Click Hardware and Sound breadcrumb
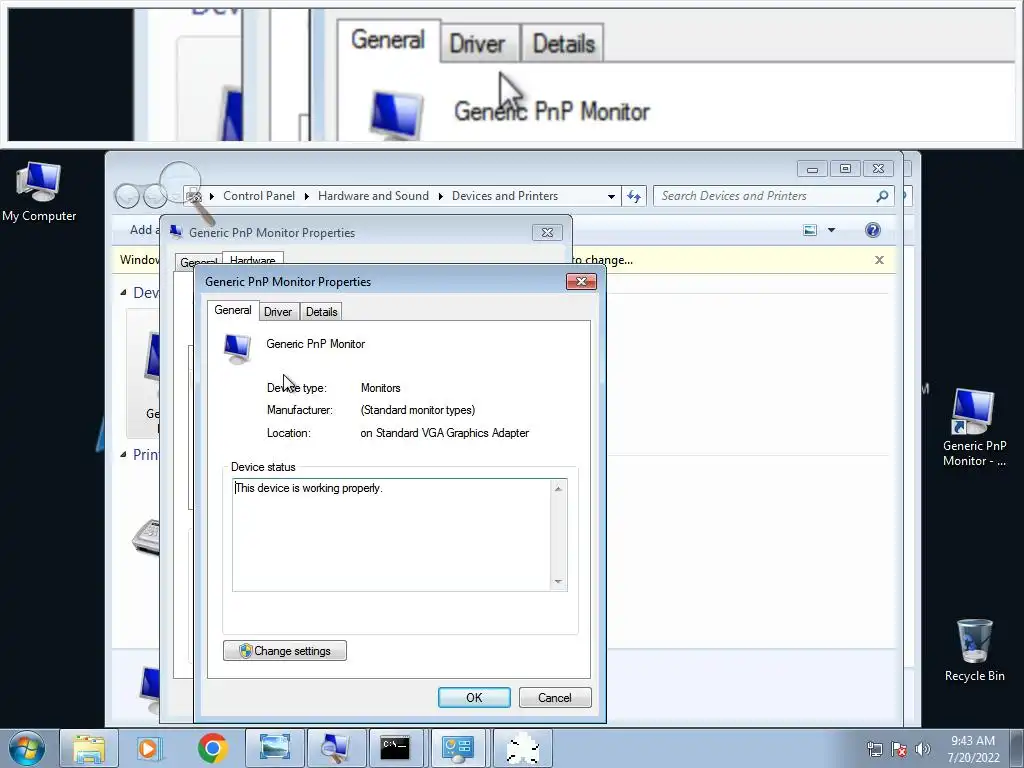The height and width of the screenshot is (768, 1024). [374, 196]
